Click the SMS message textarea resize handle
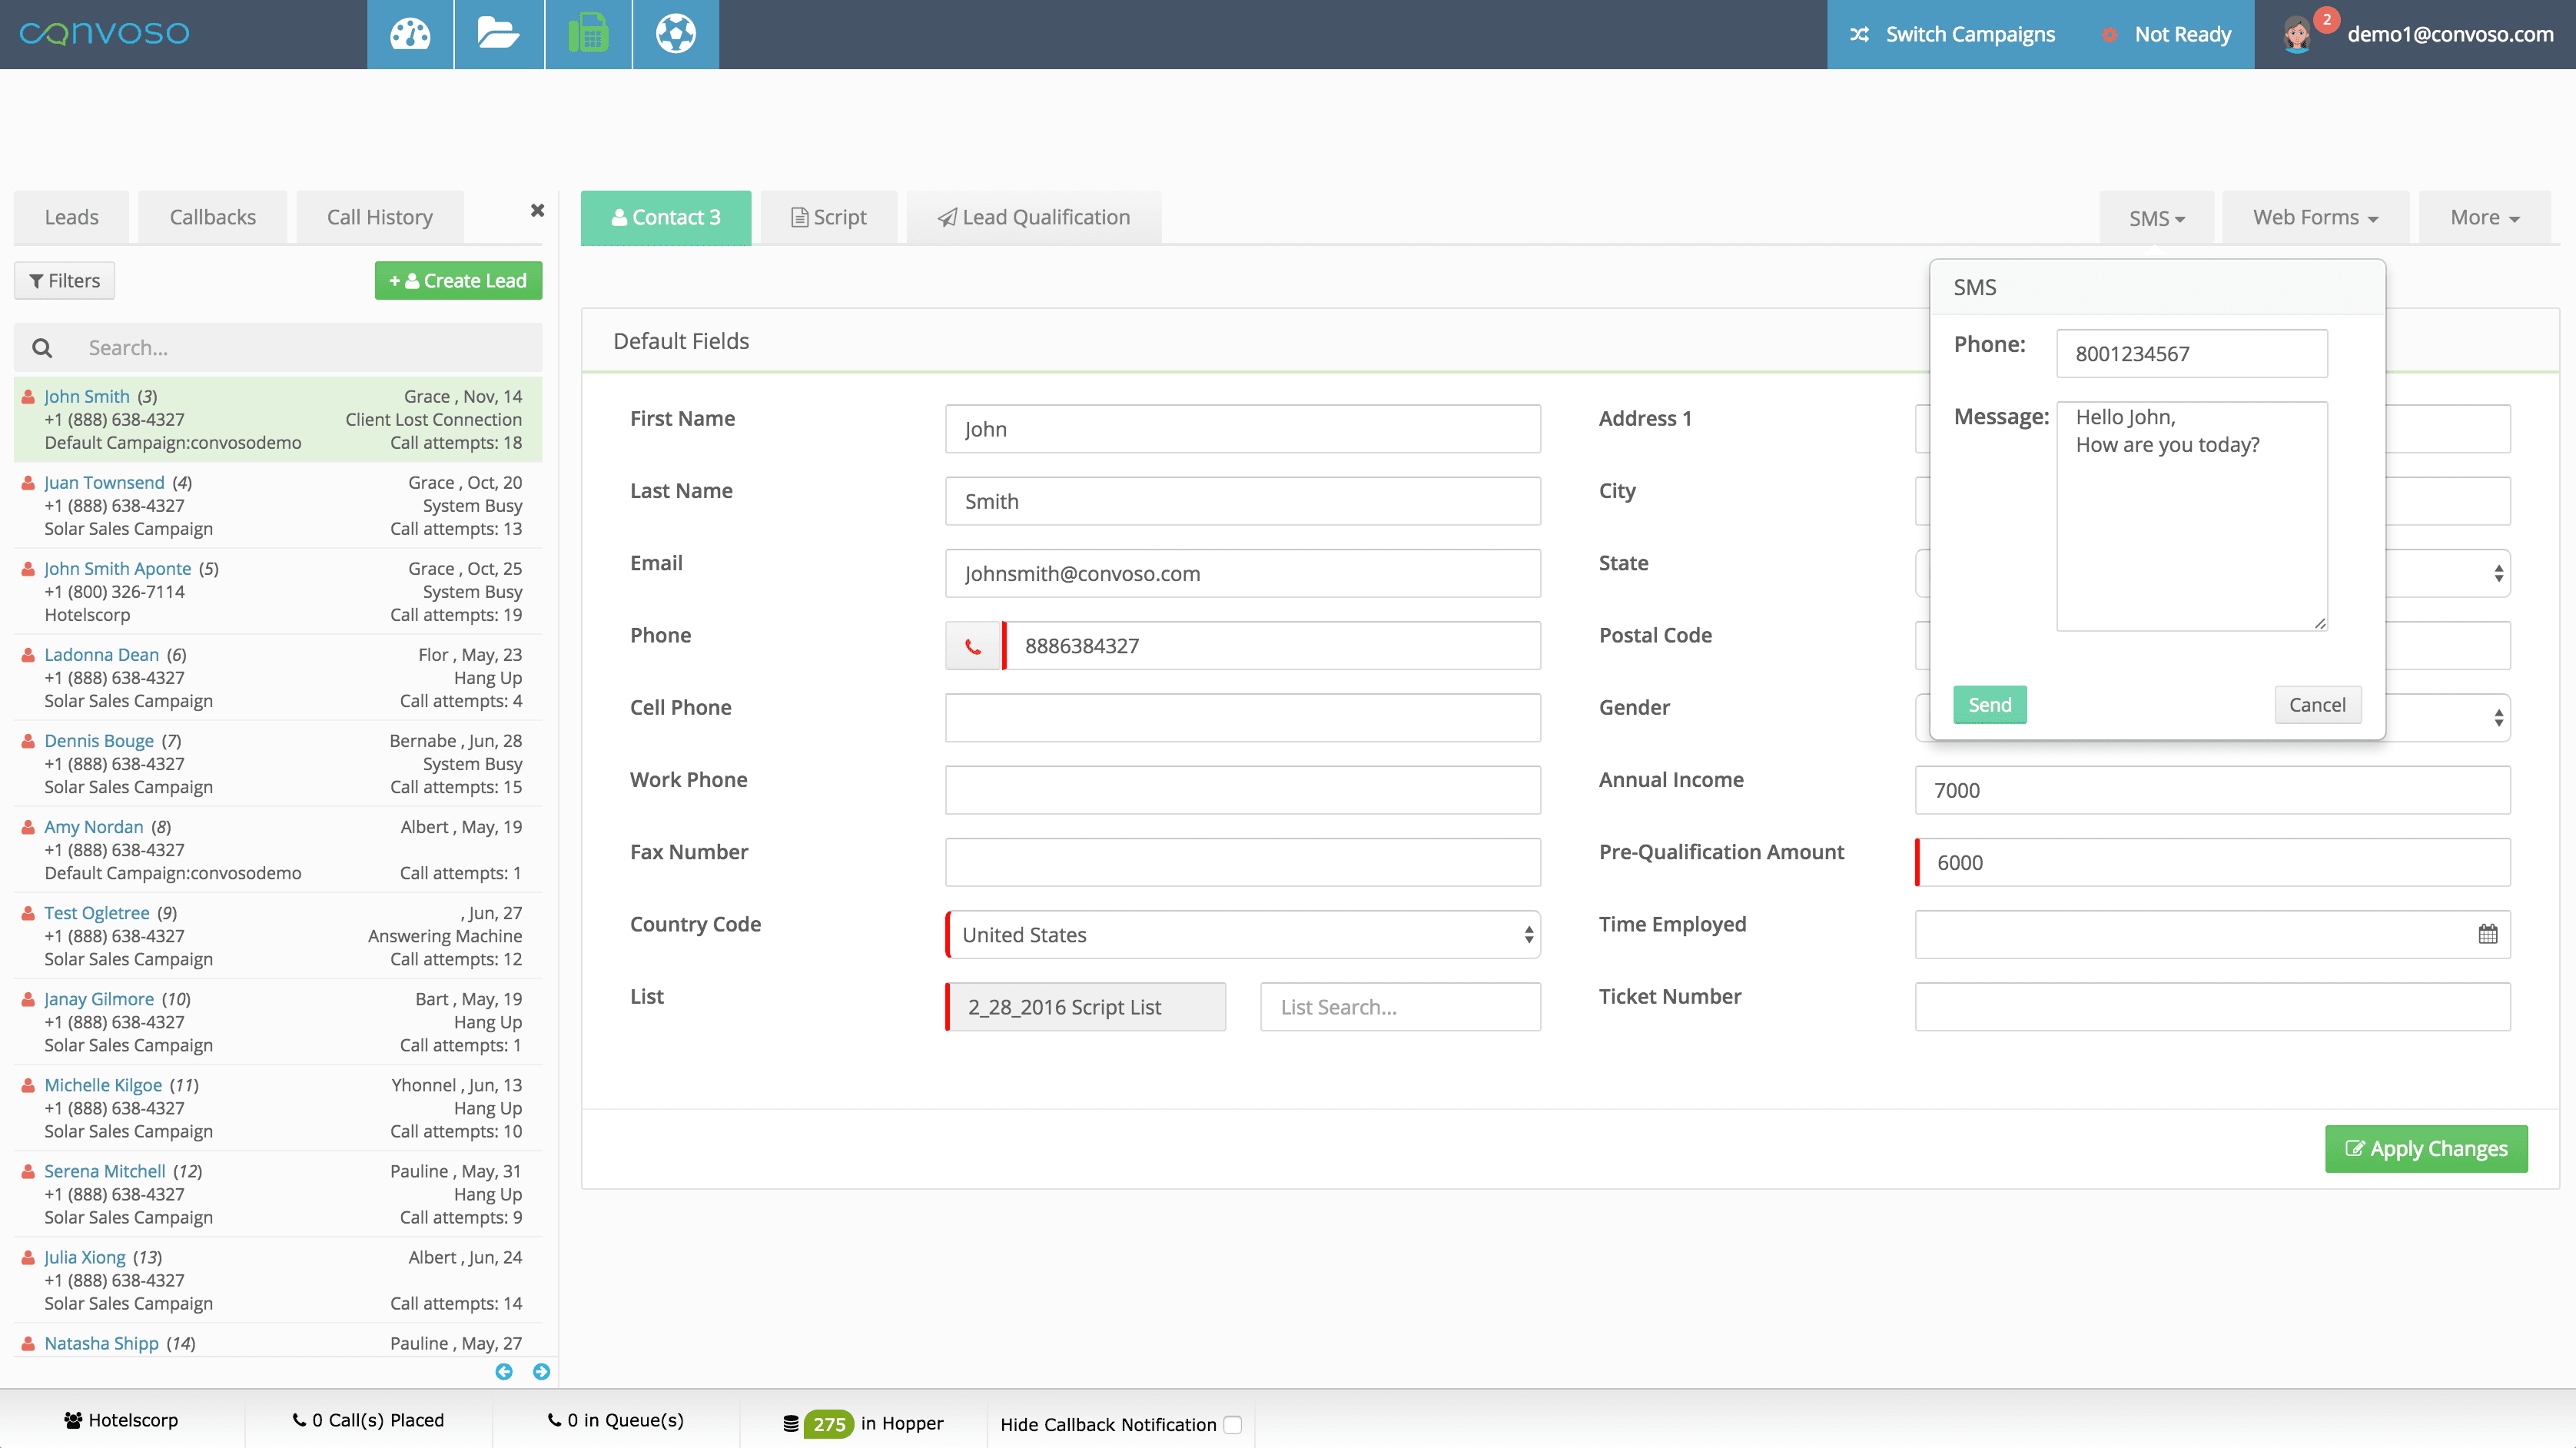This screenshot has width=2576, height=1448. coord(2319,623)
